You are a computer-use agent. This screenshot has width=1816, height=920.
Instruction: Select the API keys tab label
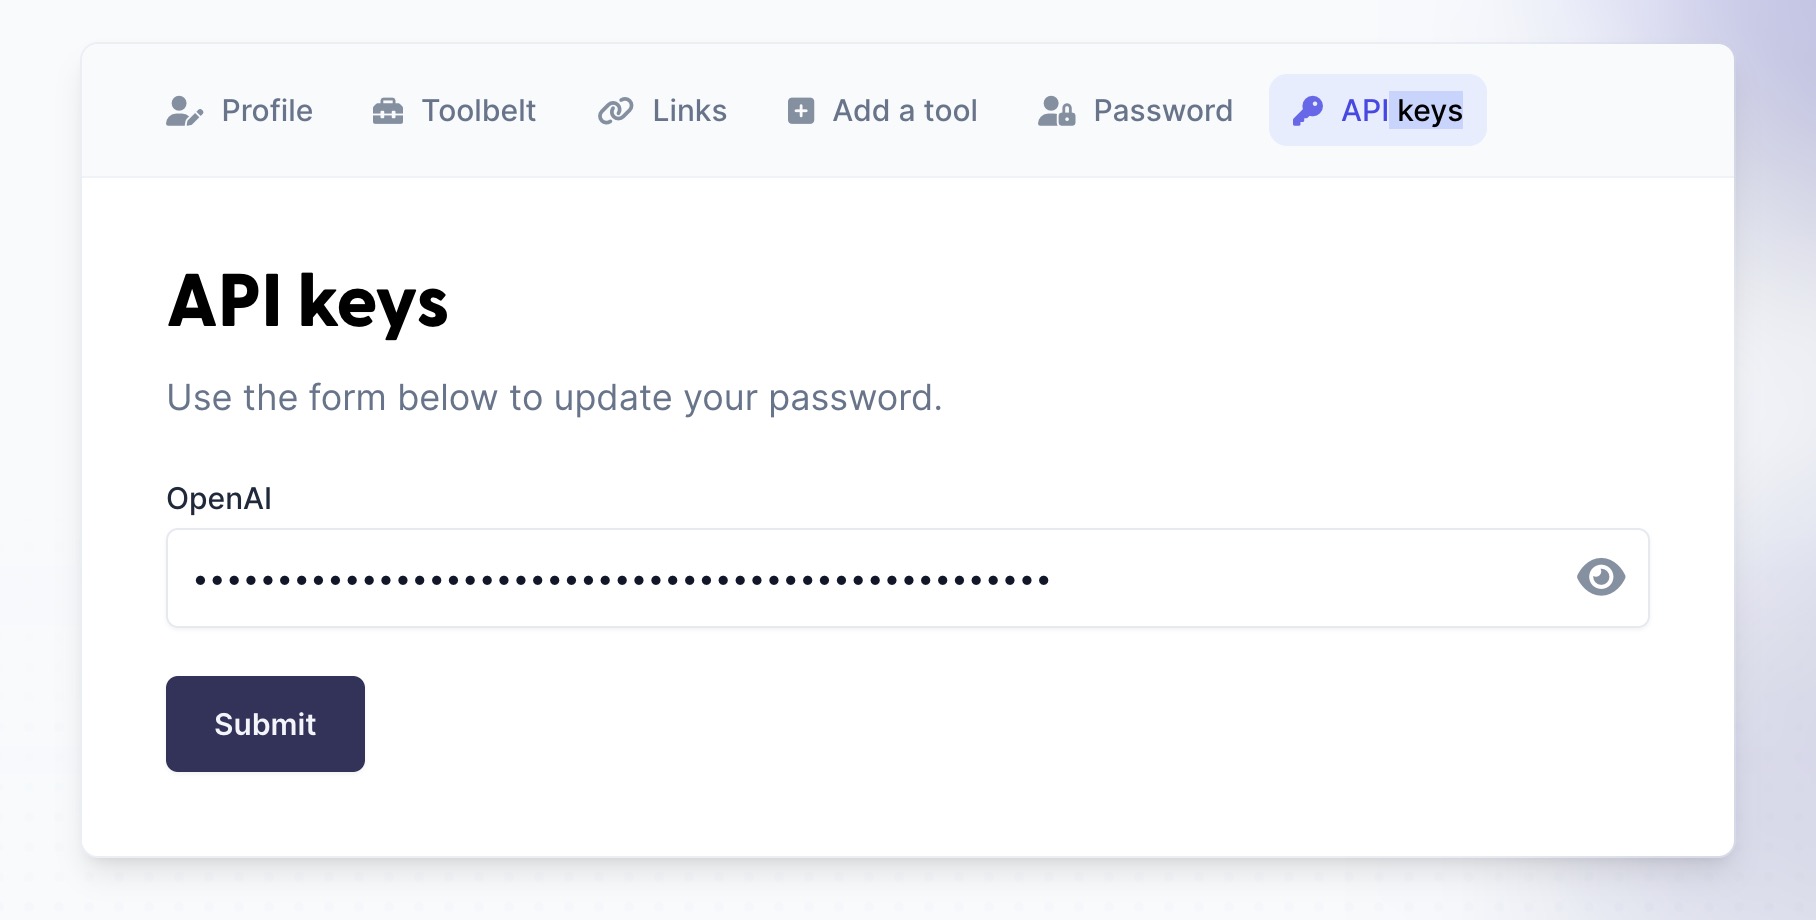point(1402,110)
